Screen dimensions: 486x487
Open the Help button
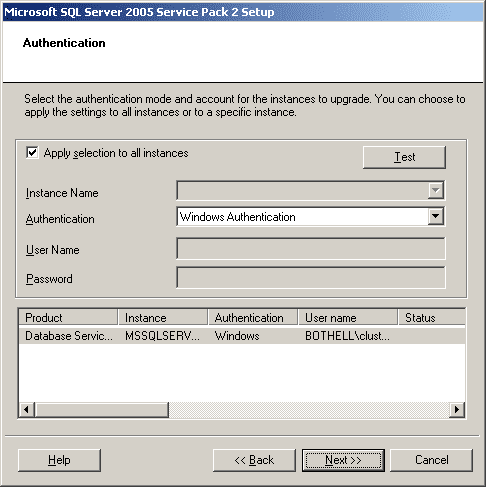tap(59, 460)
